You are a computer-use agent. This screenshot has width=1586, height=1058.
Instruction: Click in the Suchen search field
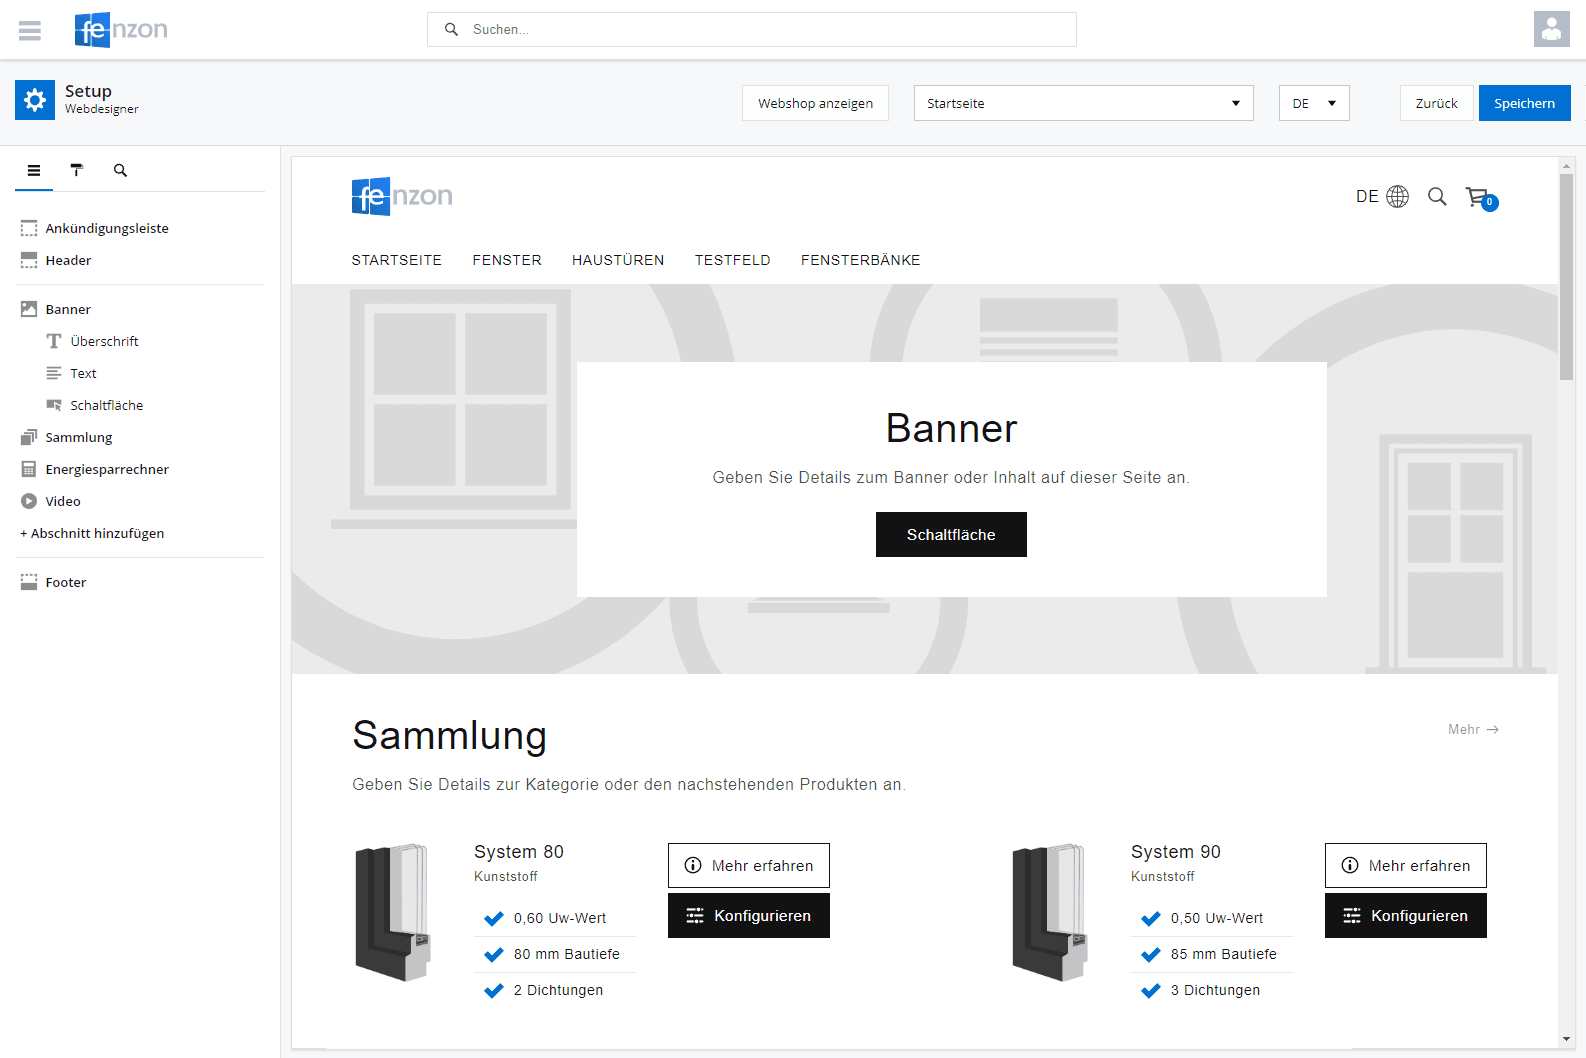click(760, 30)
